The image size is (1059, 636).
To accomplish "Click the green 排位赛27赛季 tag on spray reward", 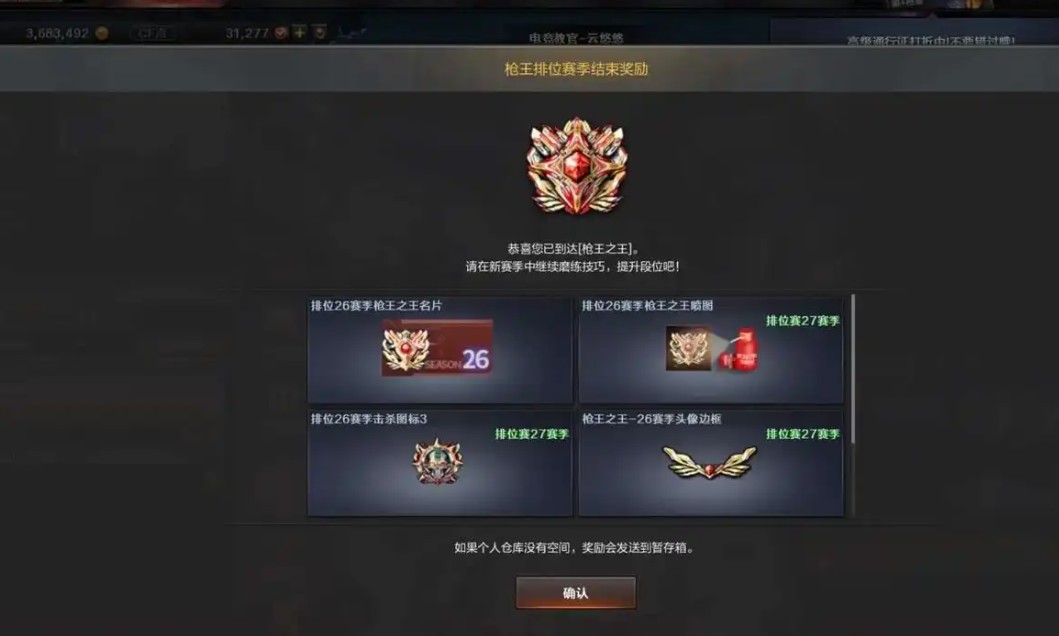I will [x=802, y=321].
